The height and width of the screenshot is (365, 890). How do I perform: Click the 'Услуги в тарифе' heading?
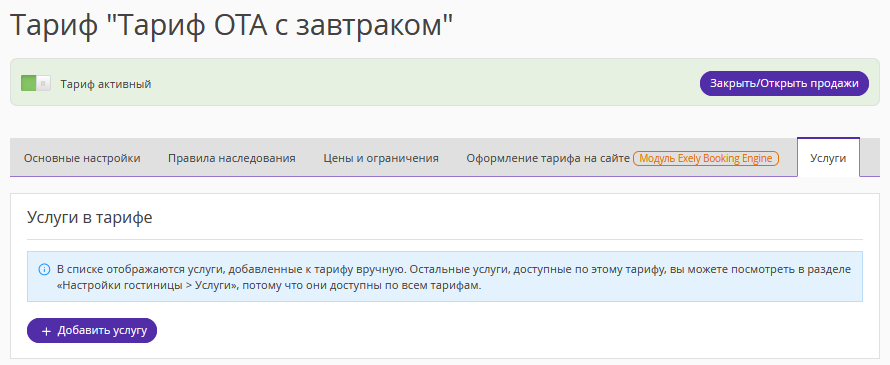[x=90, y=217]
